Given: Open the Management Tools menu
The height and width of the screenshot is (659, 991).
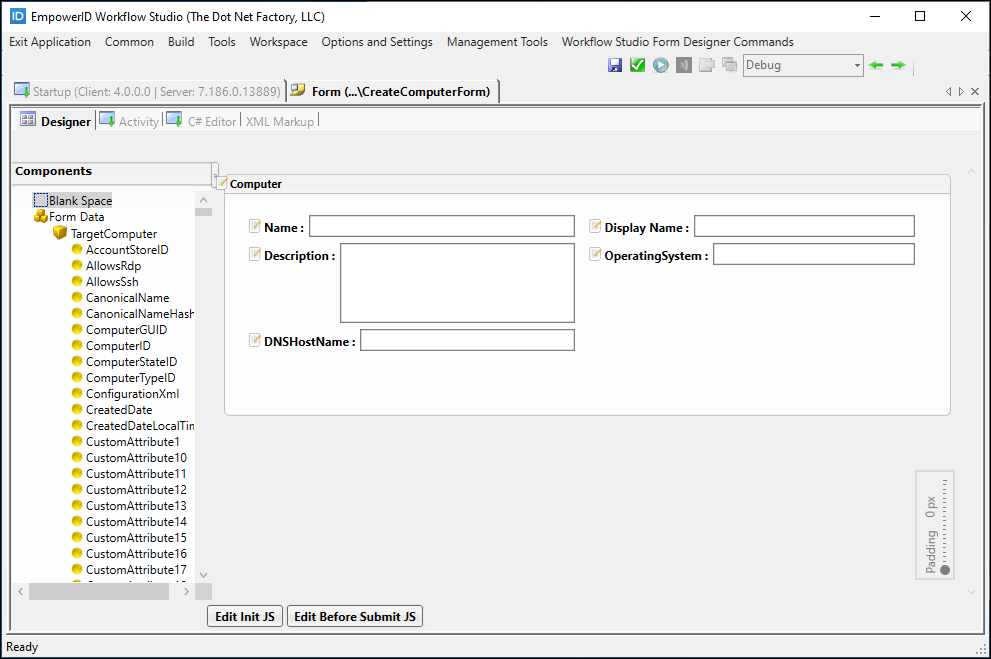Looking at the screenshot, I should (x=497, y=42).
